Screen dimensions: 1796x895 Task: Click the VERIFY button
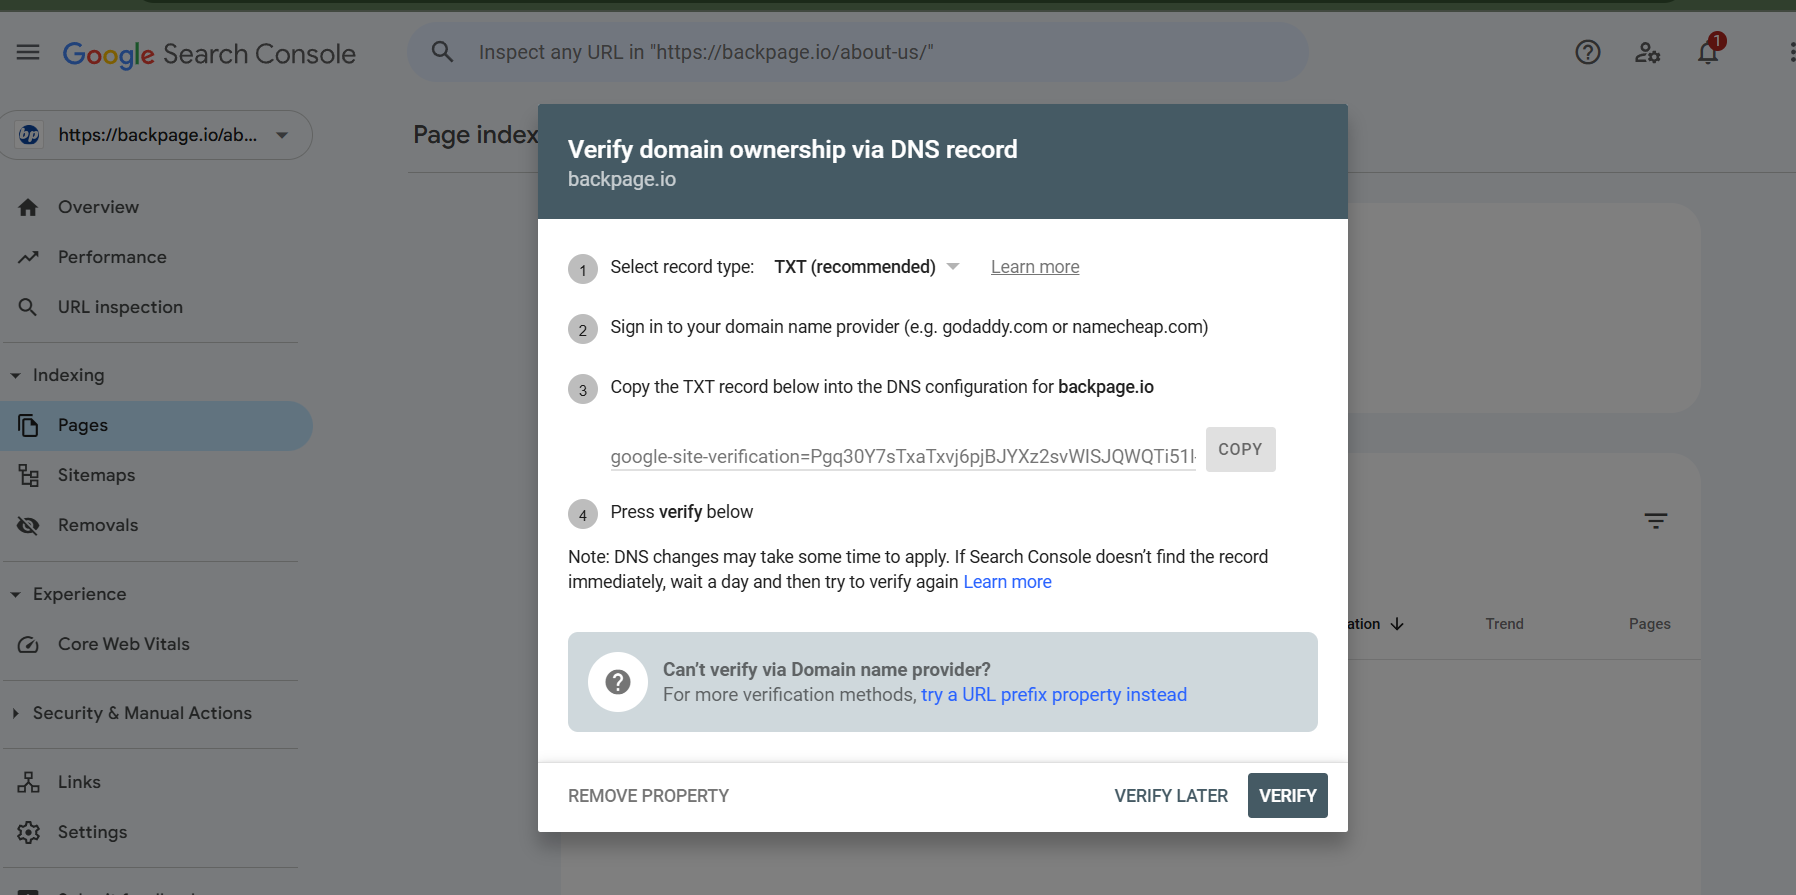tap(1287, 796)
